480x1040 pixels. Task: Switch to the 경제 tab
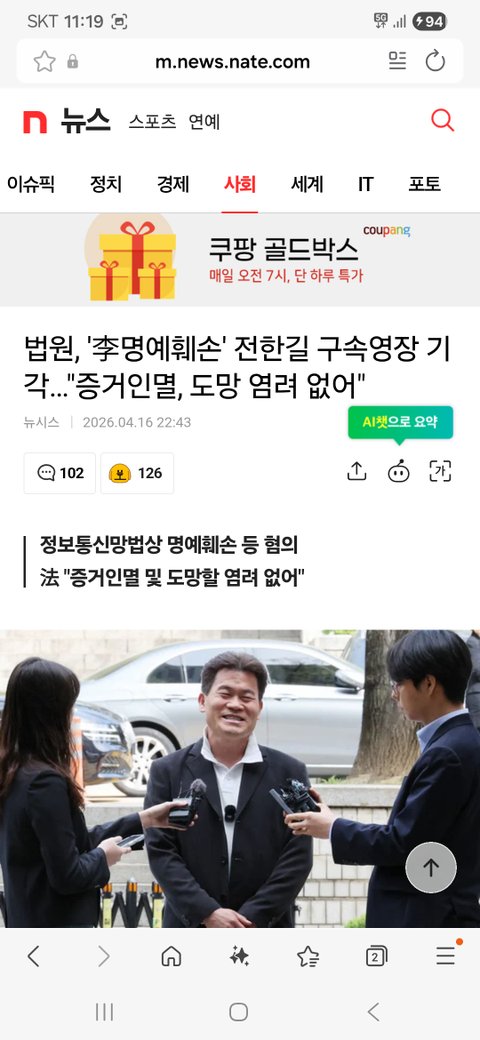[x=173, y=184]
